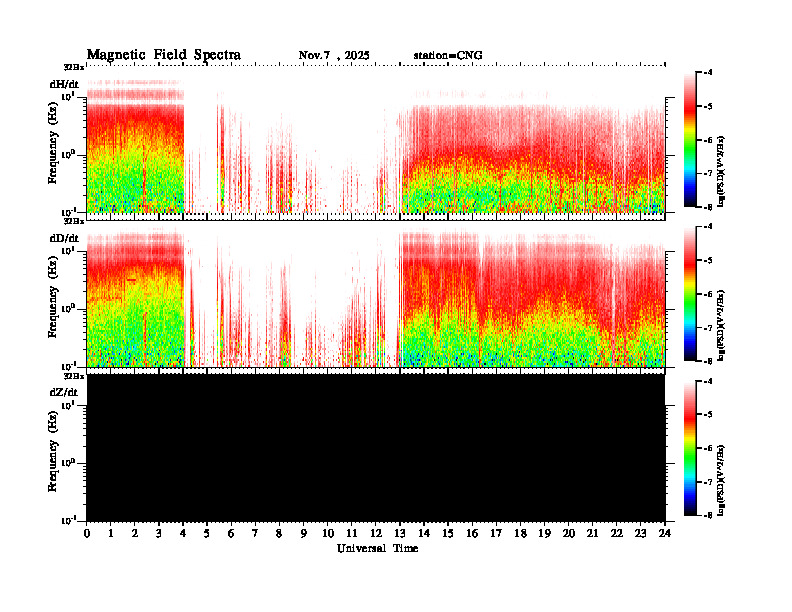Click the hour '8' tick label on time axis
This screenshot has height=612, width=792.
coord(280,534)
